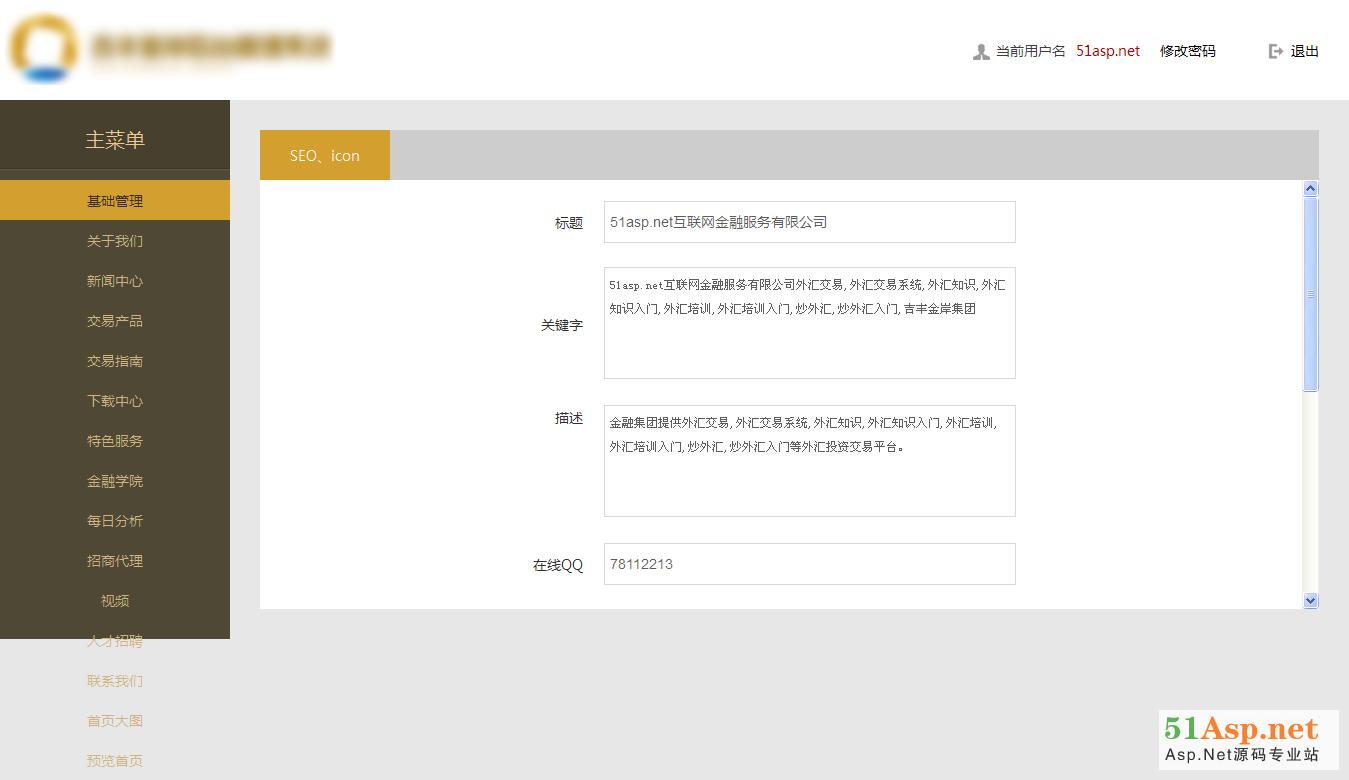Open 交易产品 from the sidebar
Viewport: 1349px width, 780px height.
pyautogui.click(x=115, y=321)
